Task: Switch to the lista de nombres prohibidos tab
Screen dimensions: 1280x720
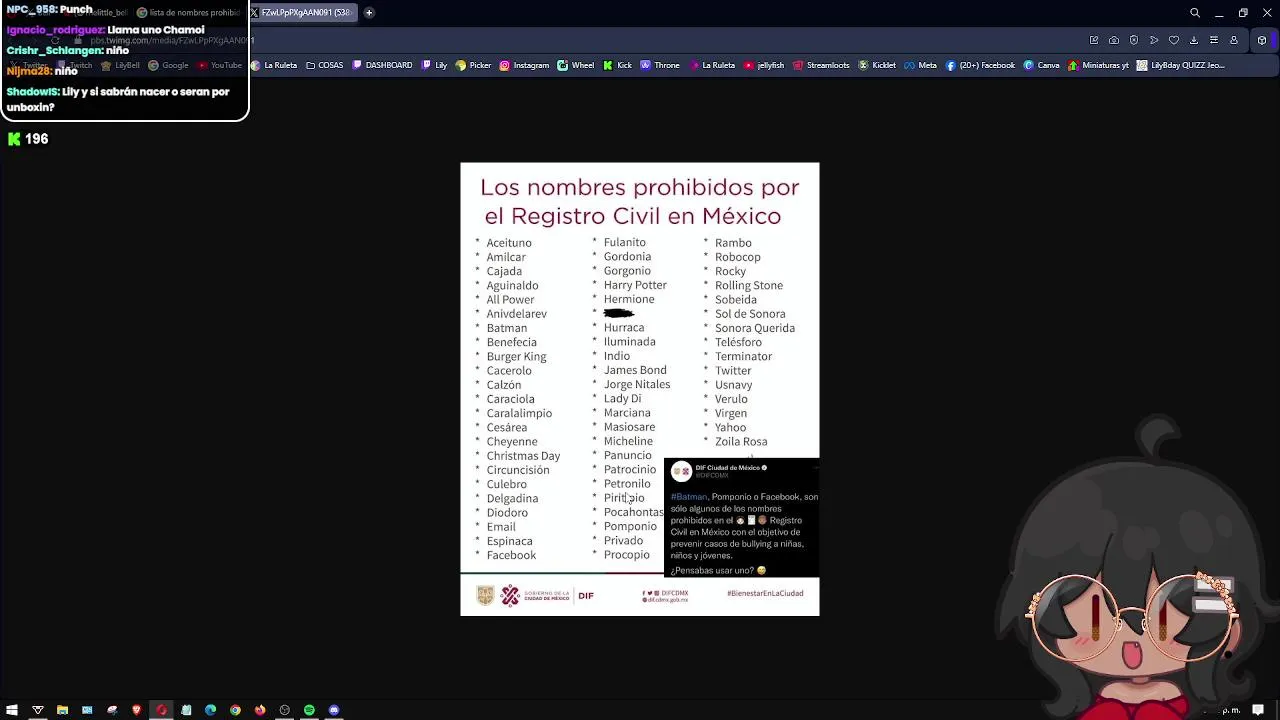Action: (188, 13)
